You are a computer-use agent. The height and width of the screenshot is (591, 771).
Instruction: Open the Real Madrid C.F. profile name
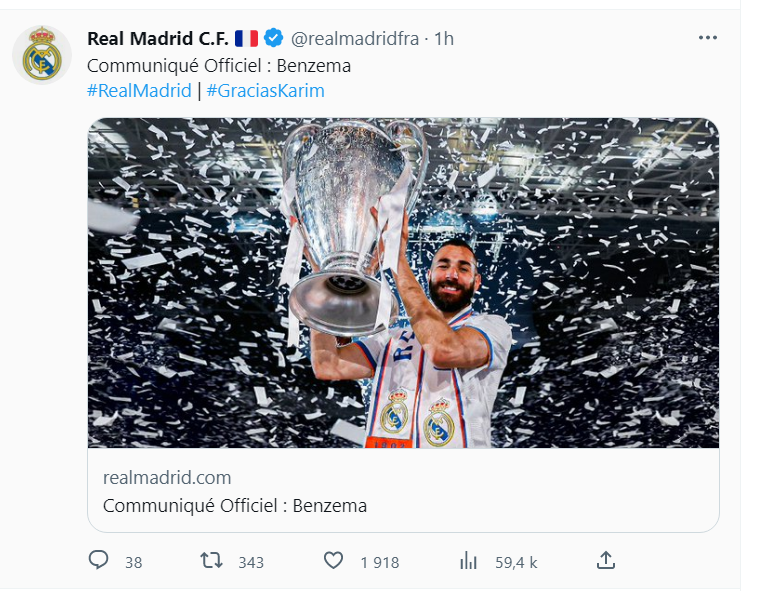coord(158,39)
